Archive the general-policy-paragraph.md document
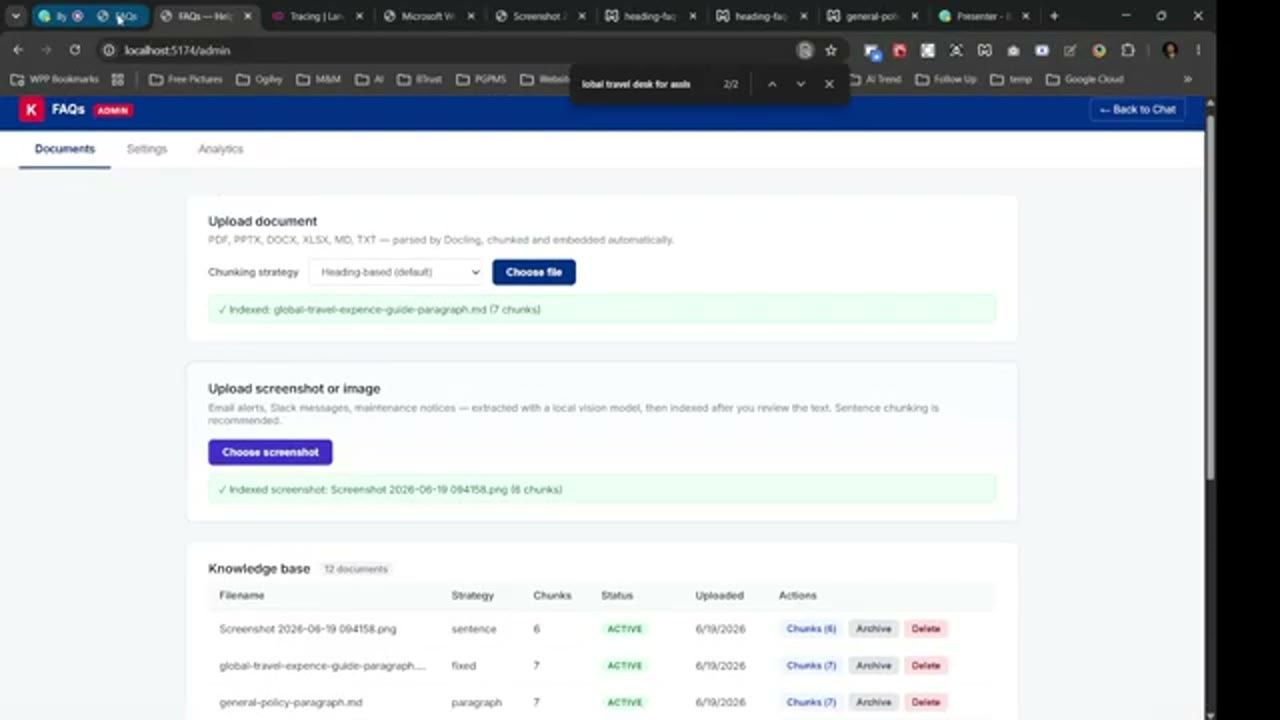This screenshot has height=720, width=1280. (873, 702)
